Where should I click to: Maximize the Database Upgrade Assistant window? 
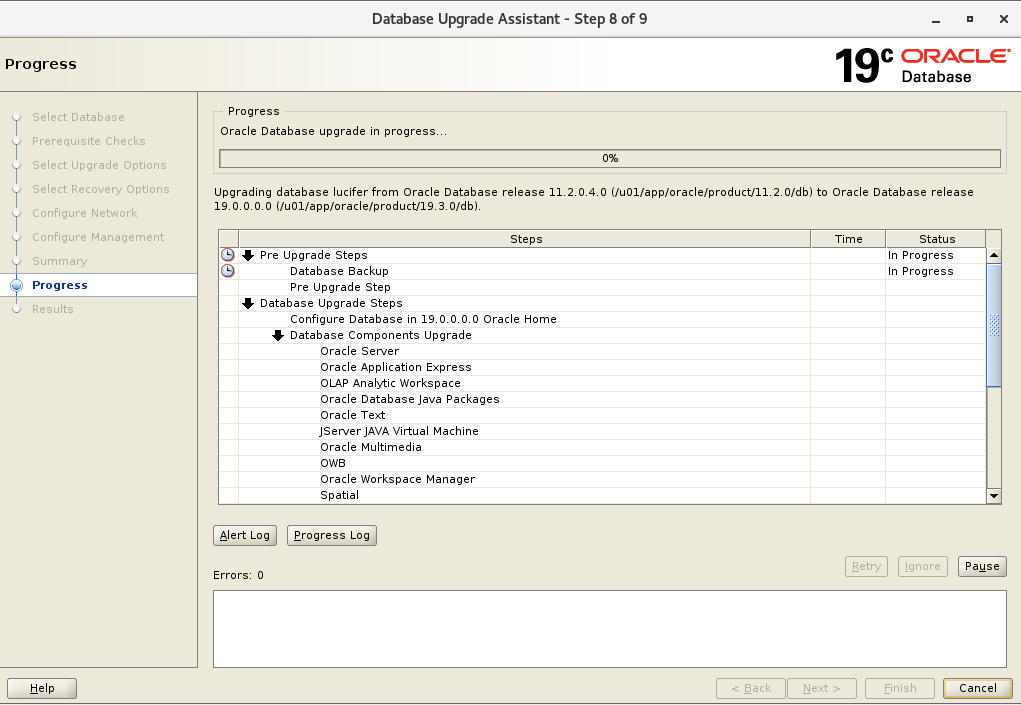[x=970, y=20]
